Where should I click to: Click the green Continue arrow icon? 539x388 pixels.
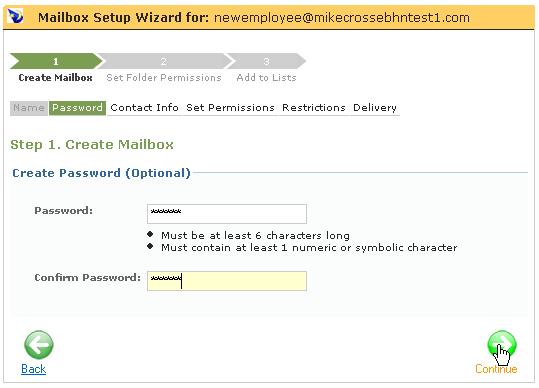(502, 345)
